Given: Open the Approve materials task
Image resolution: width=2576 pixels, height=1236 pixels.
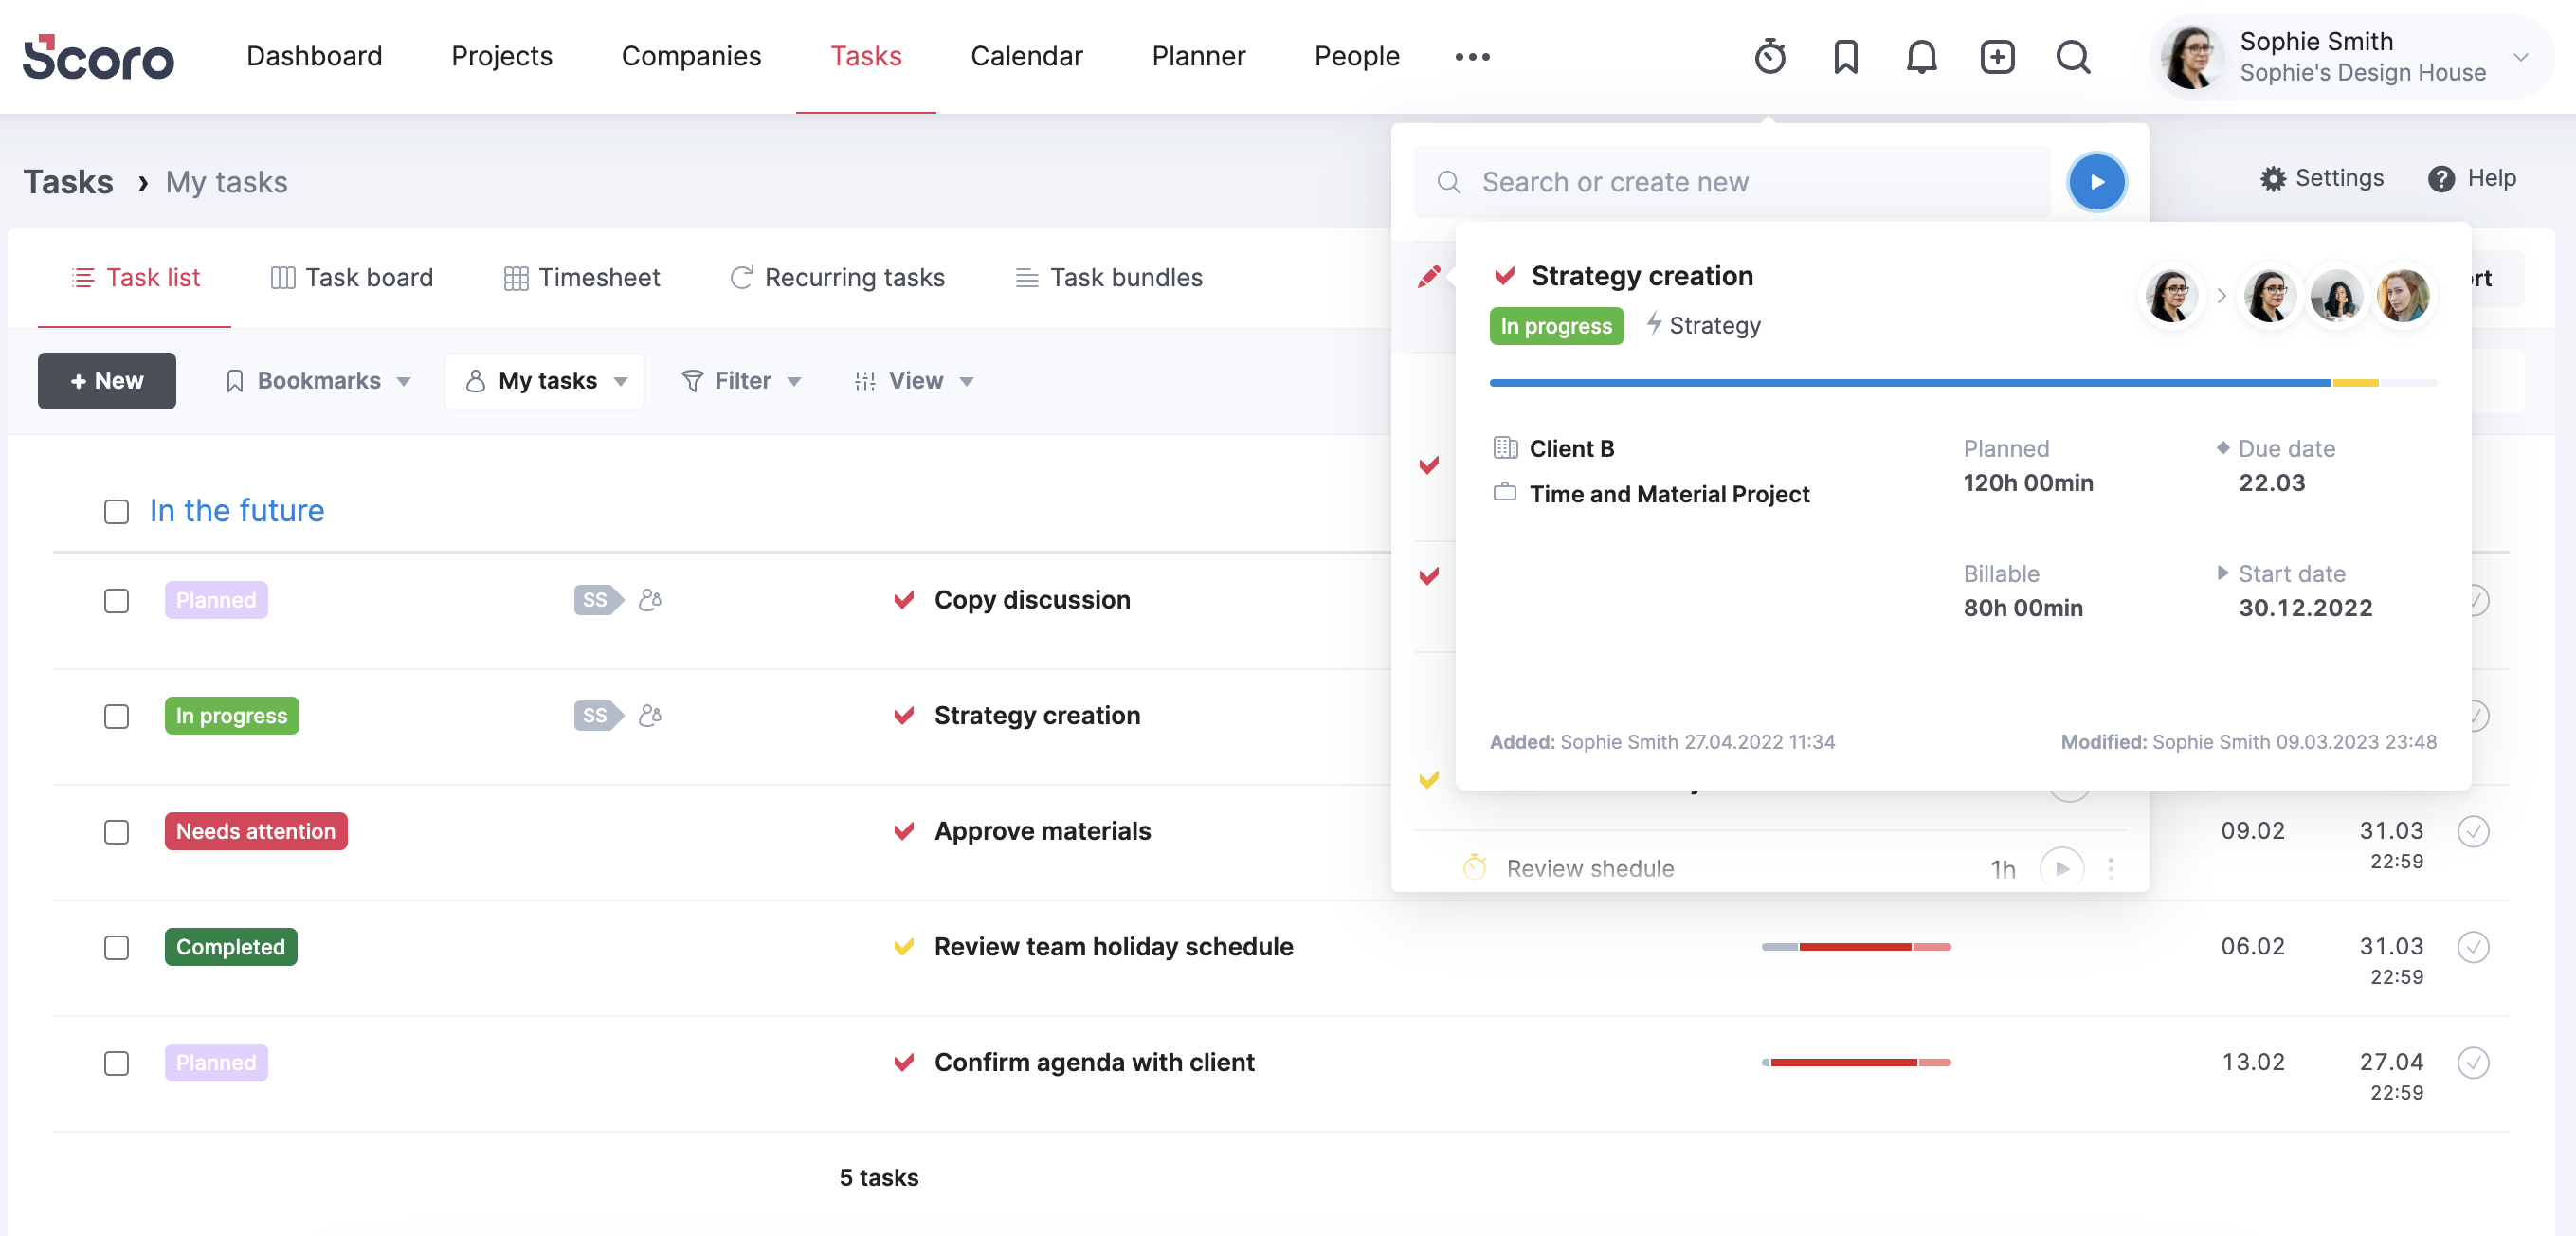Looking at the screenshot, I should [x=1042, y=831].
